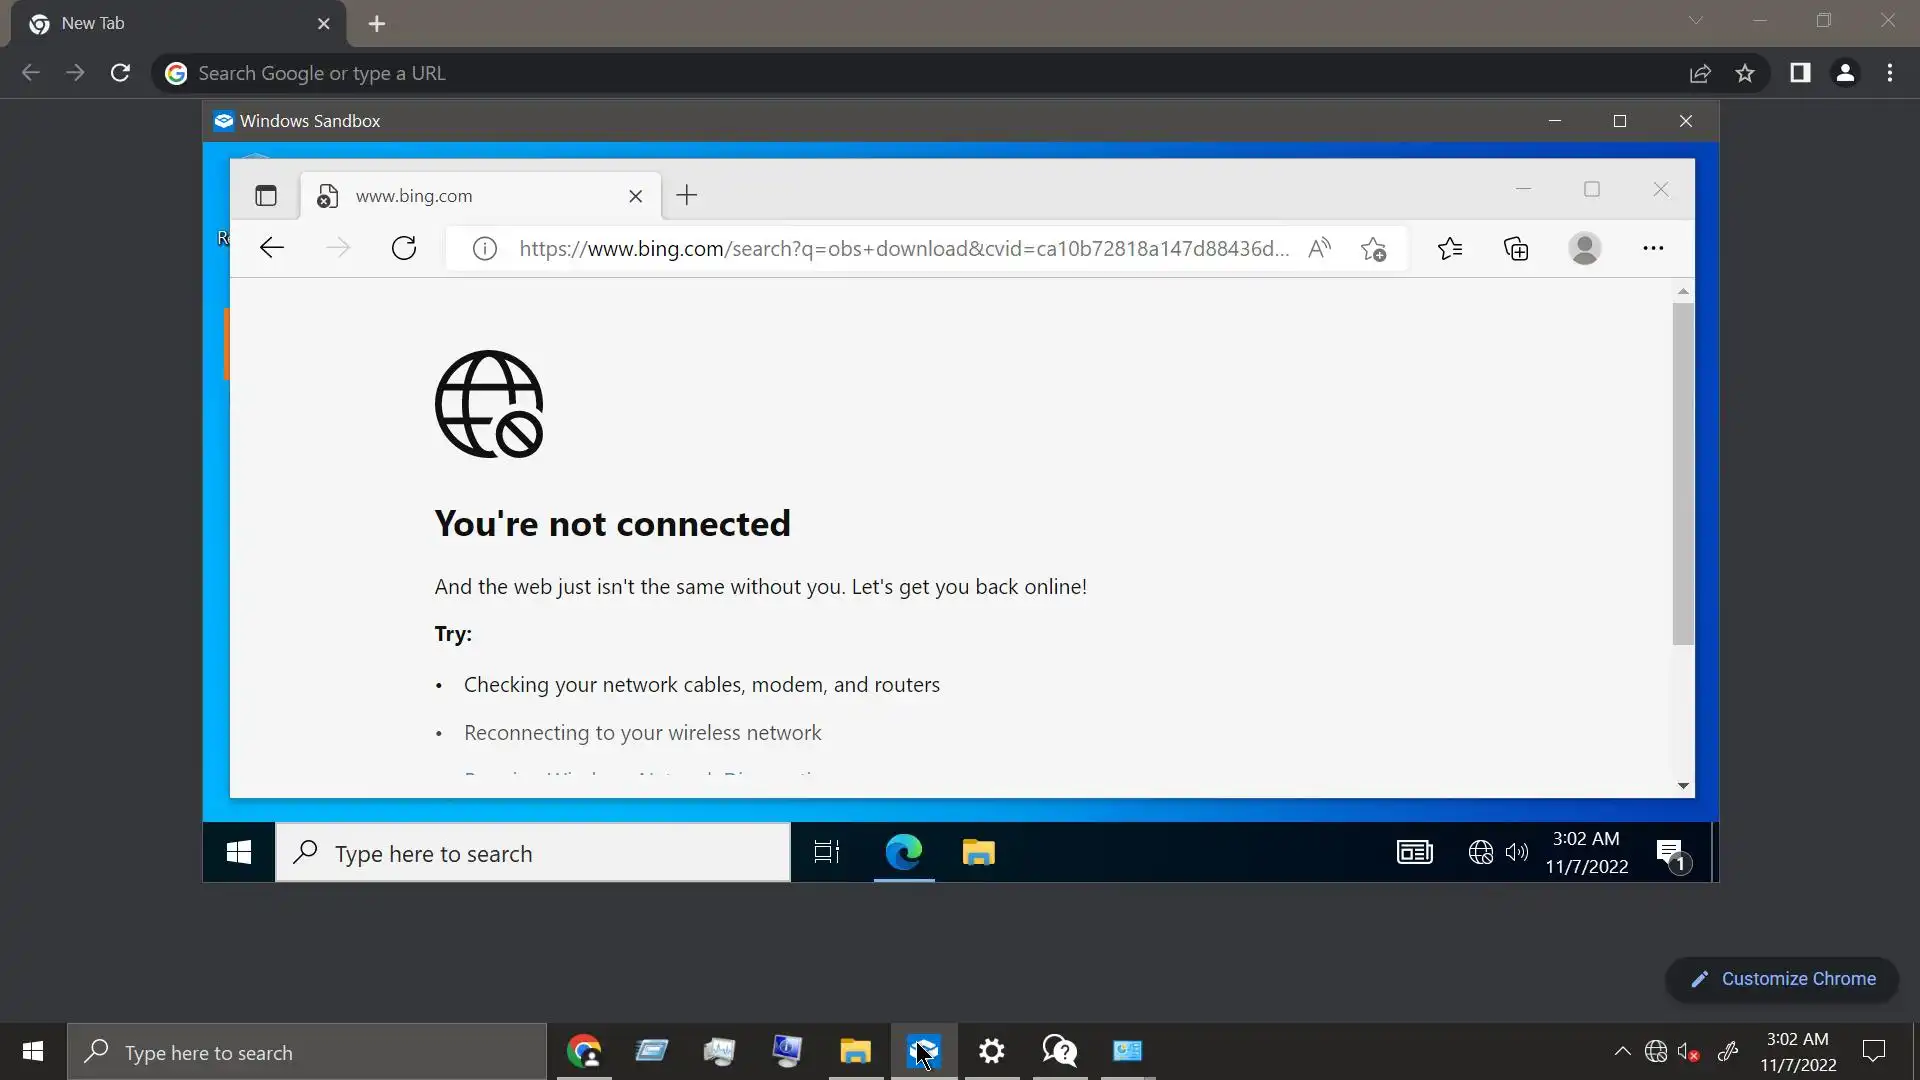Viewport: 1920px width, 1080px height.
Task: Show hidden system tray icons chevron
Action: tap(1622, 1051)
